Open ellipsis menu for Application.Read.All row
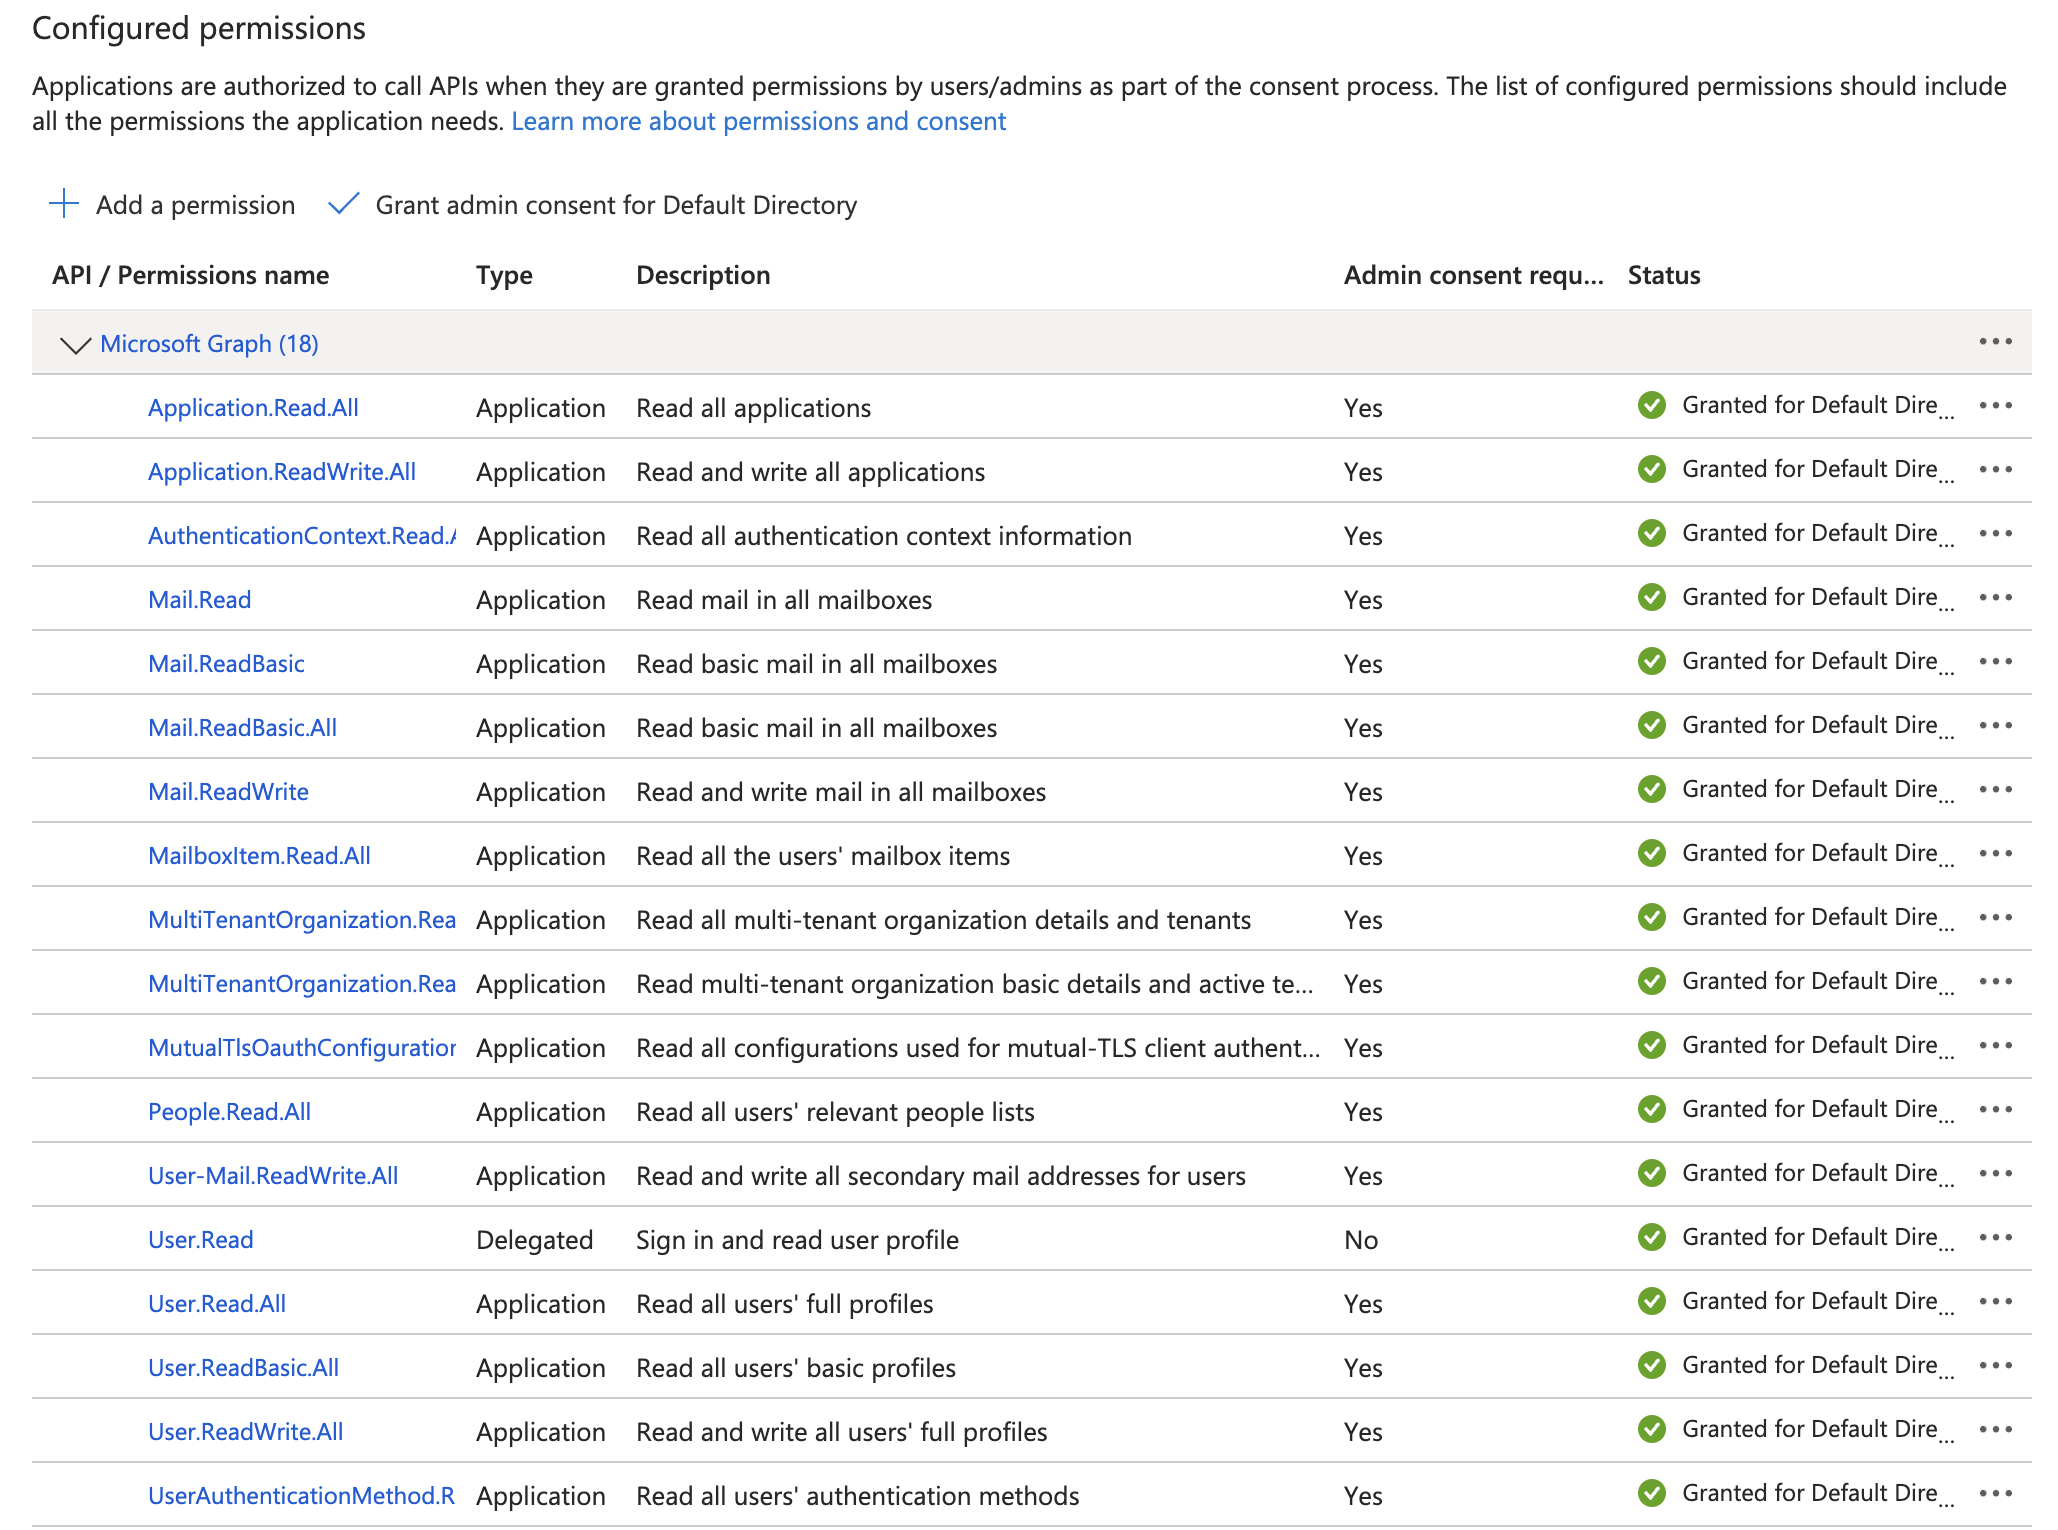Screen dimensions: 2058x1530 [x=1995, y=406]
